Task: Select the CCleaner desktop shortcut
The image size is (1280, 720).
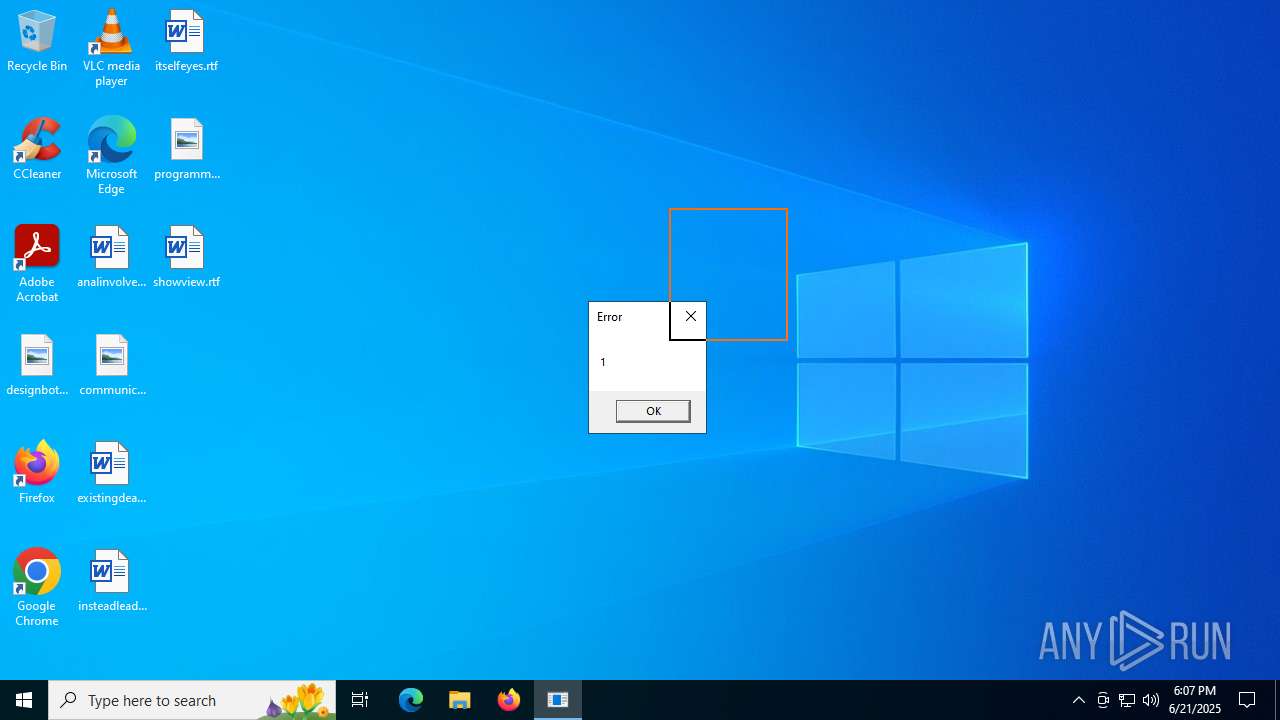Action: tap(37, 150)
